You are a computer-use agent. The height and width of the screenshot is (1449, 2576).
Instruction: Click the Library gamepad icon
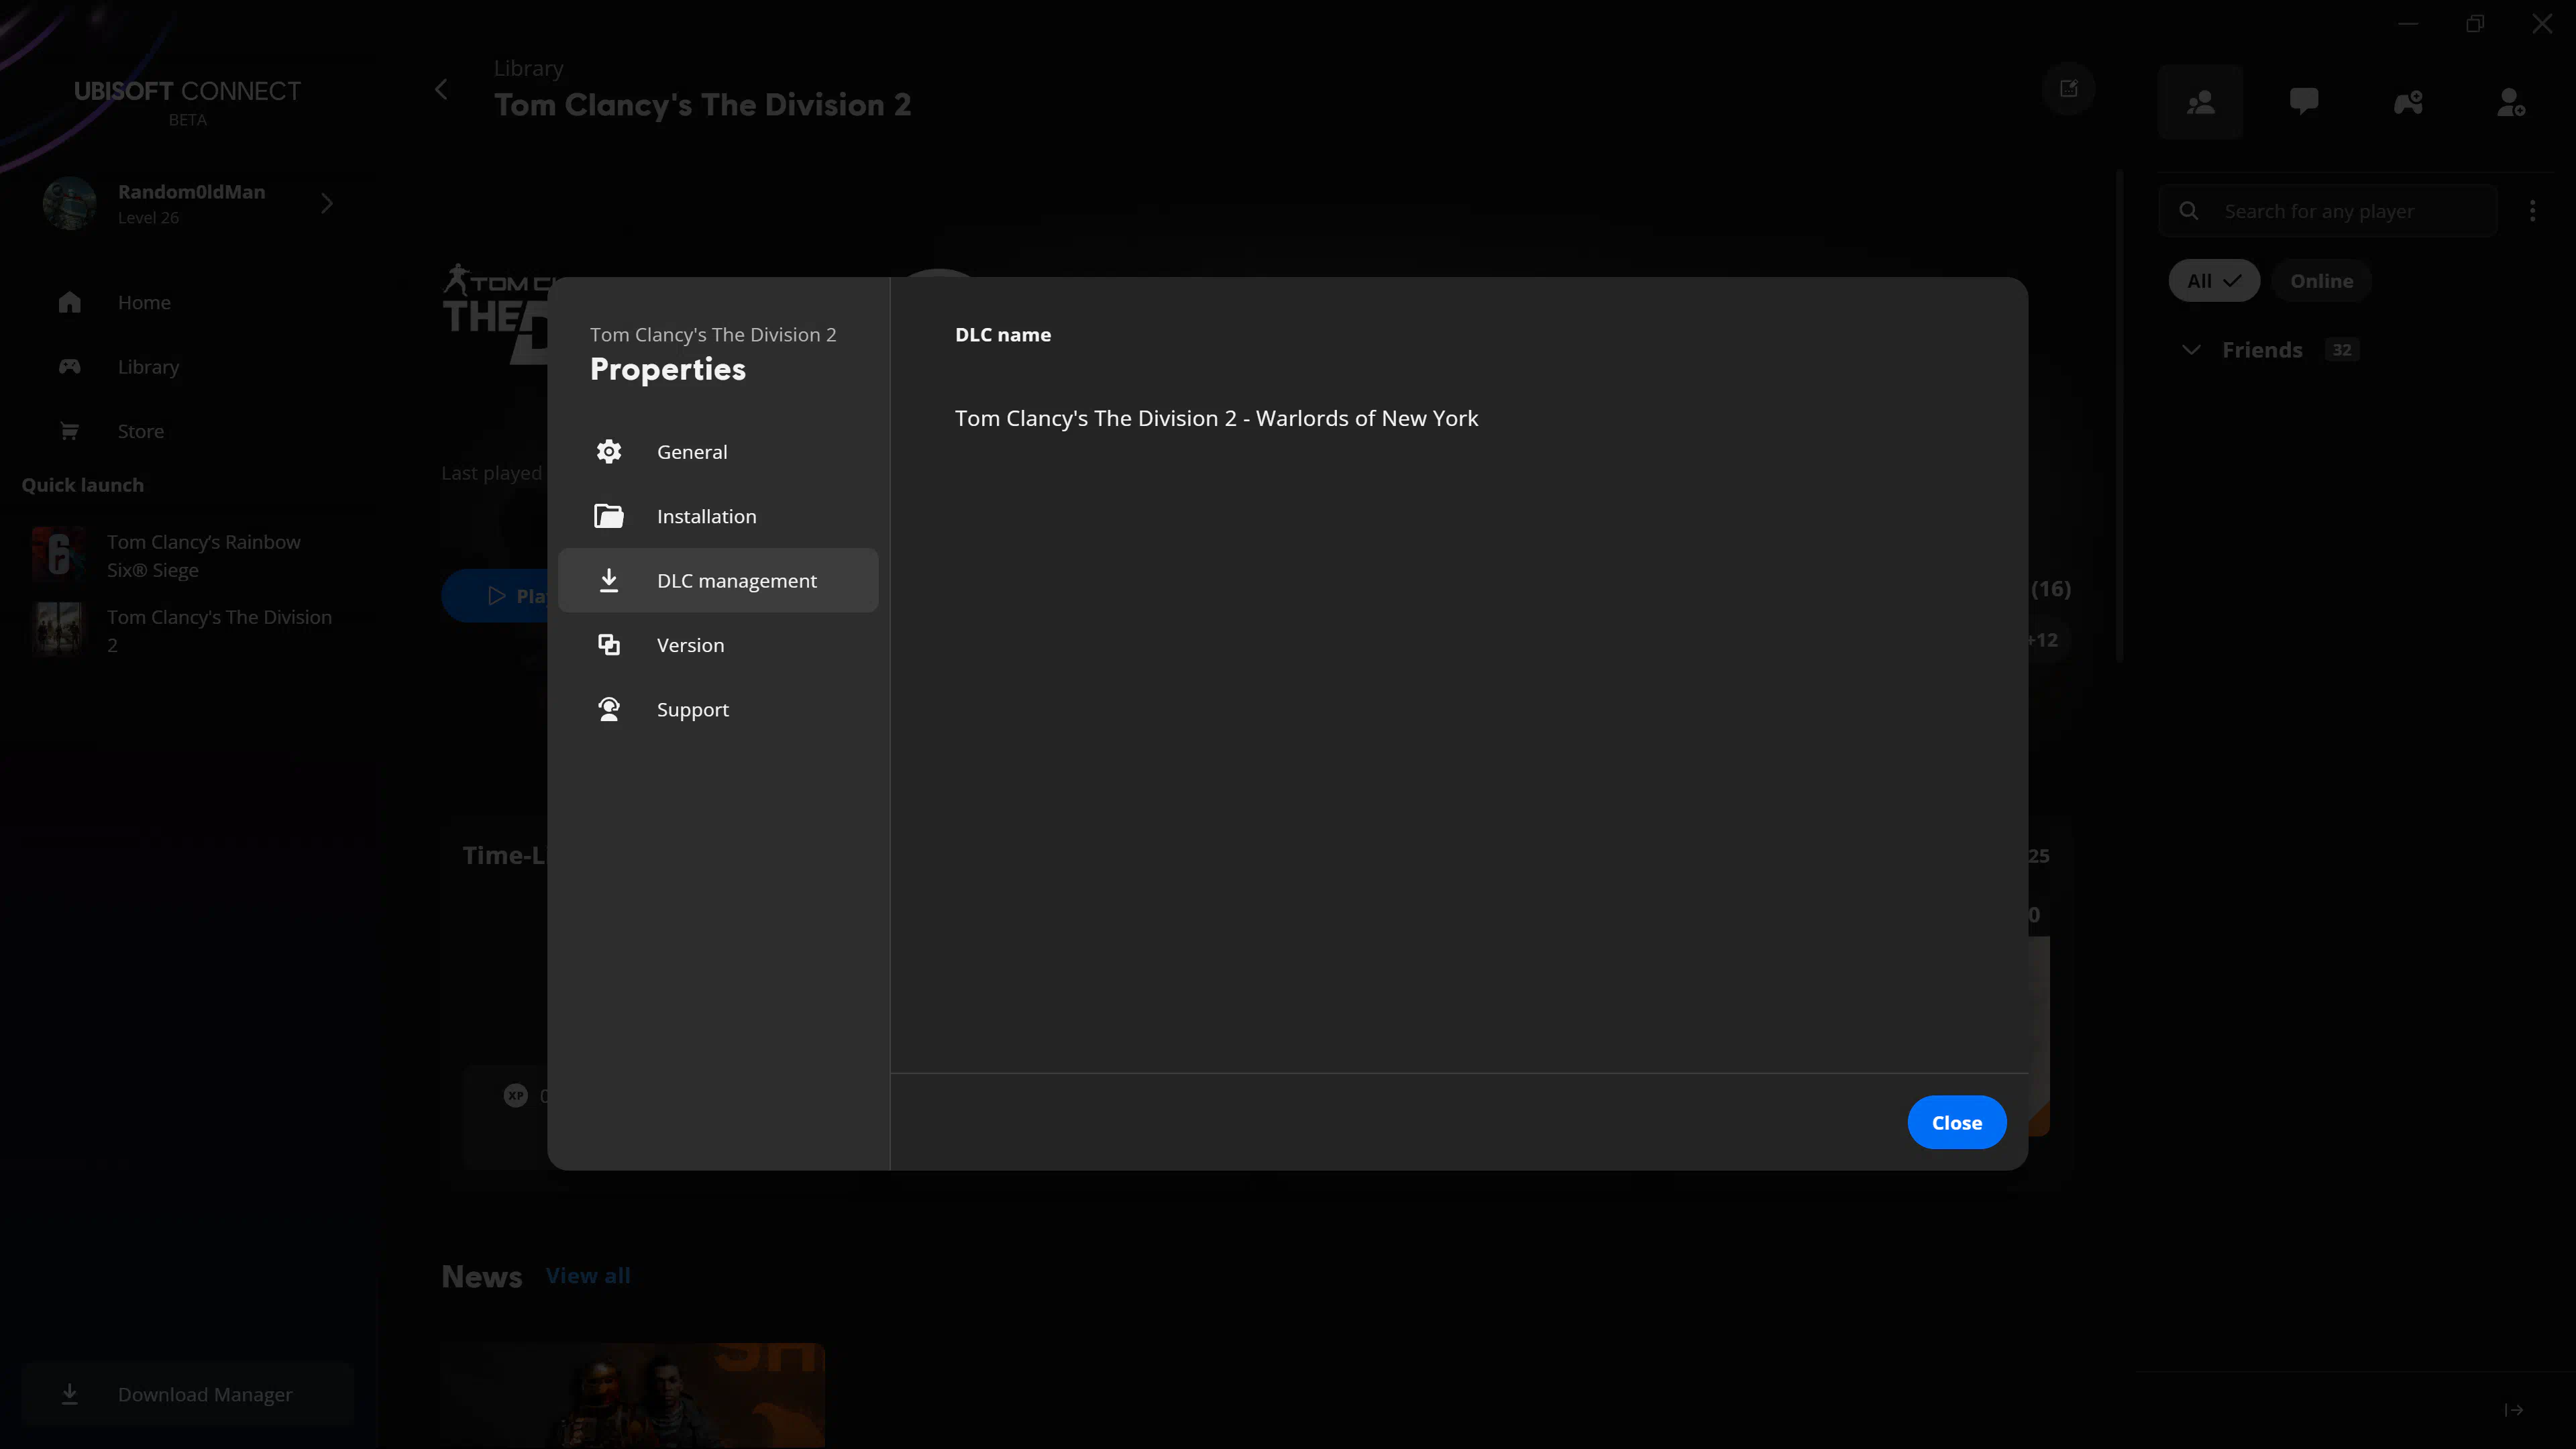coord(69,367)
